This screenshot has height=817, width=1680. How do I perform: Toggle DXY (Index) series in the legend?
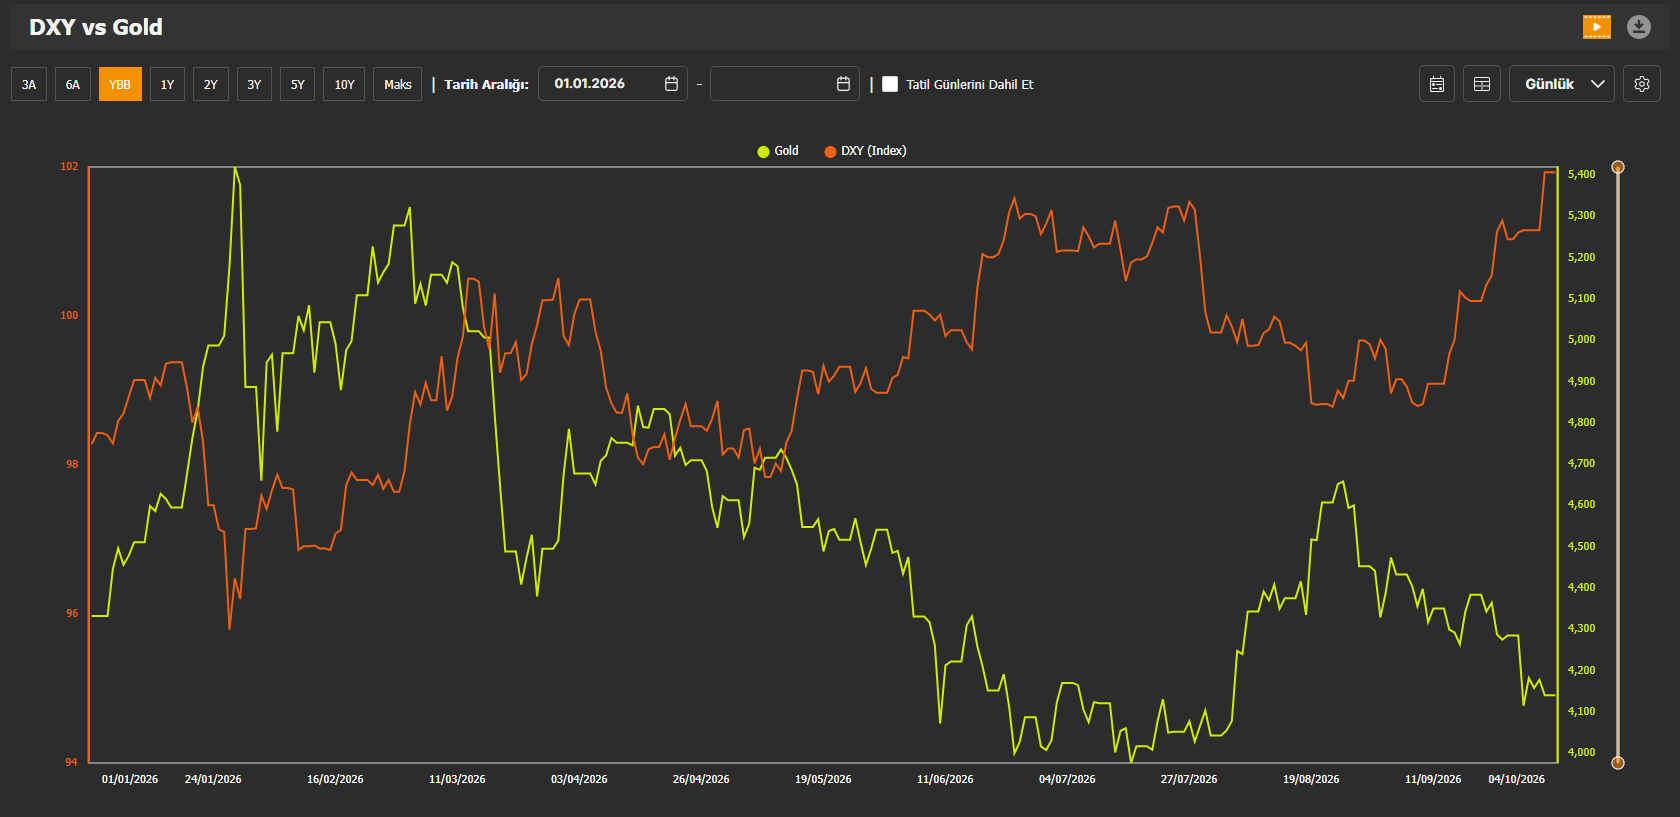[x=865, y=151]
